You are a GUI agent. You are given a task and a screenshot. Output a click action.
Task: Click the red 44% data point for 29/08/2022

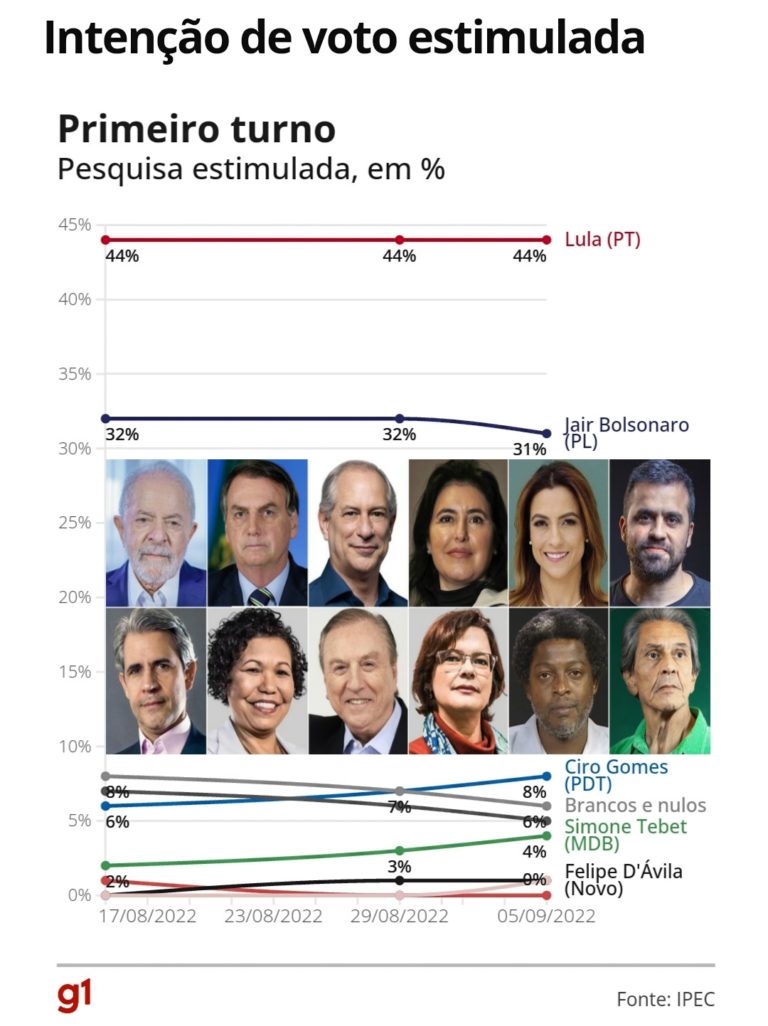(x=400, y=240)
